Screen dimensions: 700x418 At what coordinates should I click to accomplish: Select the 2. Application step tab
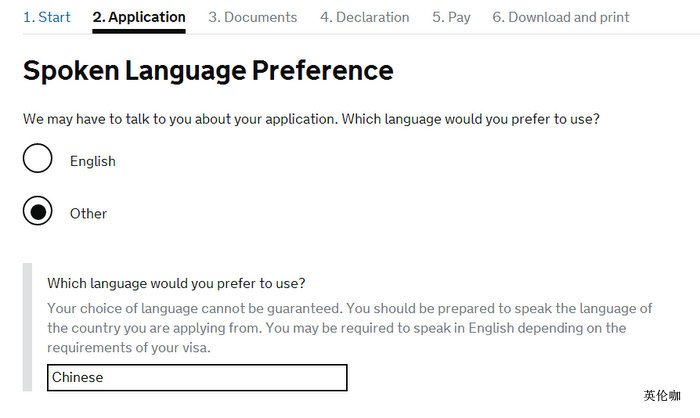[x=139, y=17]
